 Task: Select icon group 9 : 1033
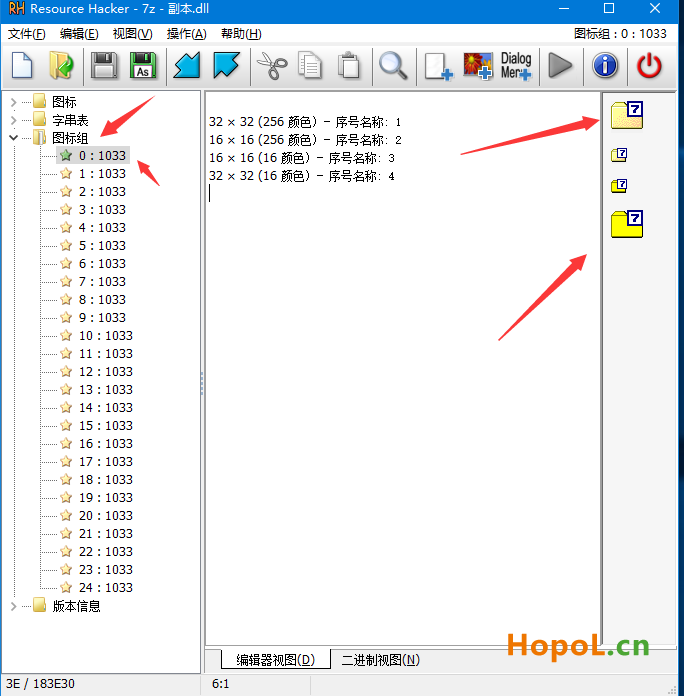tap(102, 318)
